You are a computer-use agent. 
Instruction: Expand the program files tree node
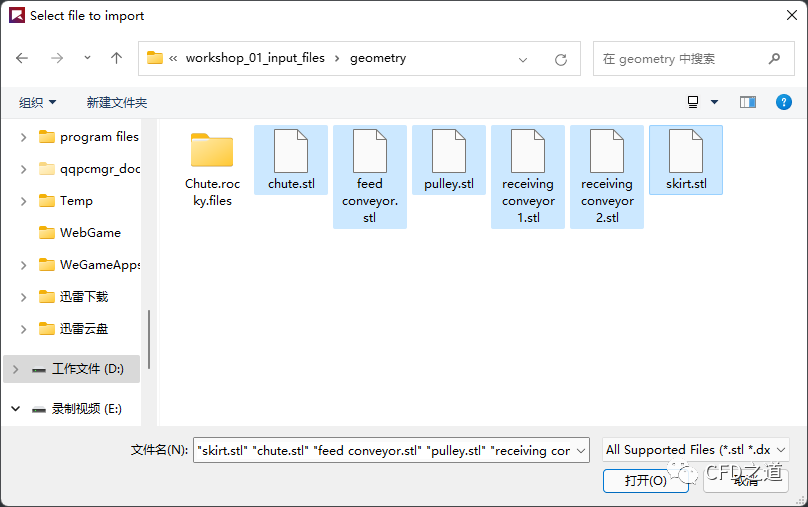(x=23, y=137)
